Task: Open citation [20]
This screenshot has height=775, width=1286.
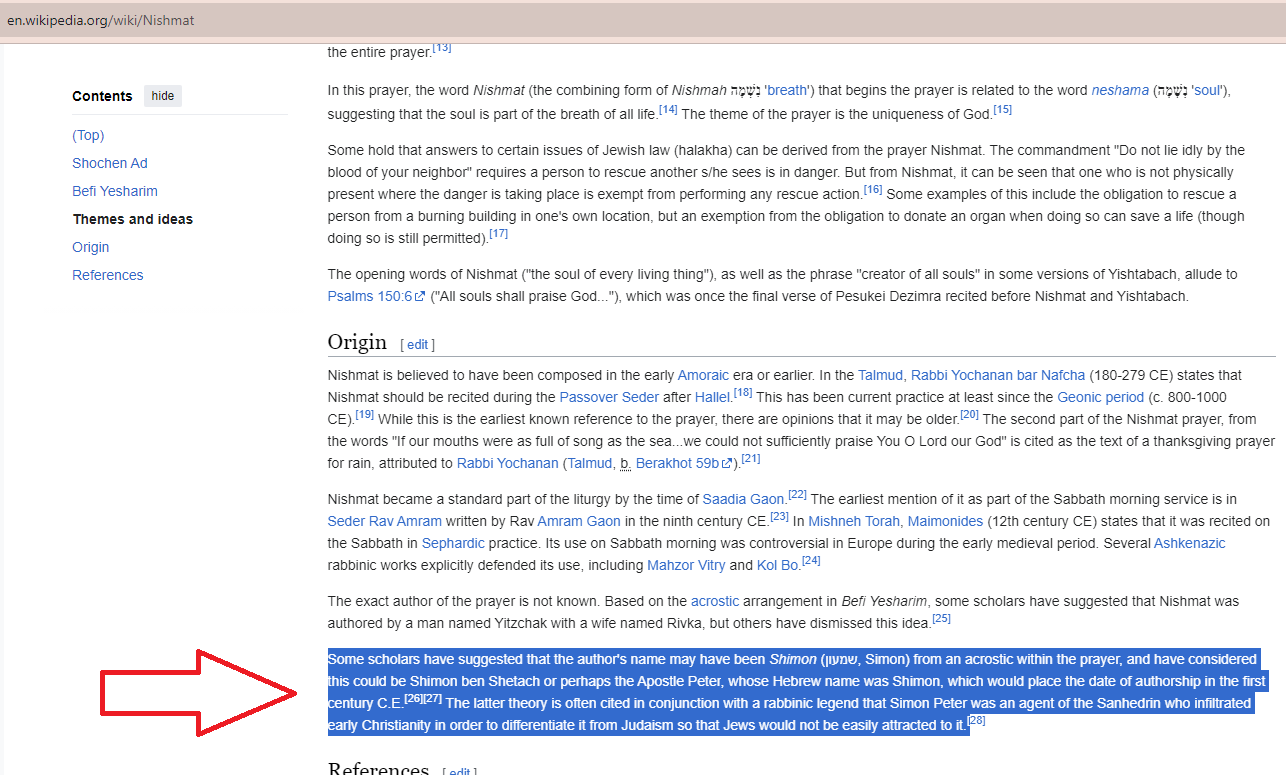Action: (969, 415)
